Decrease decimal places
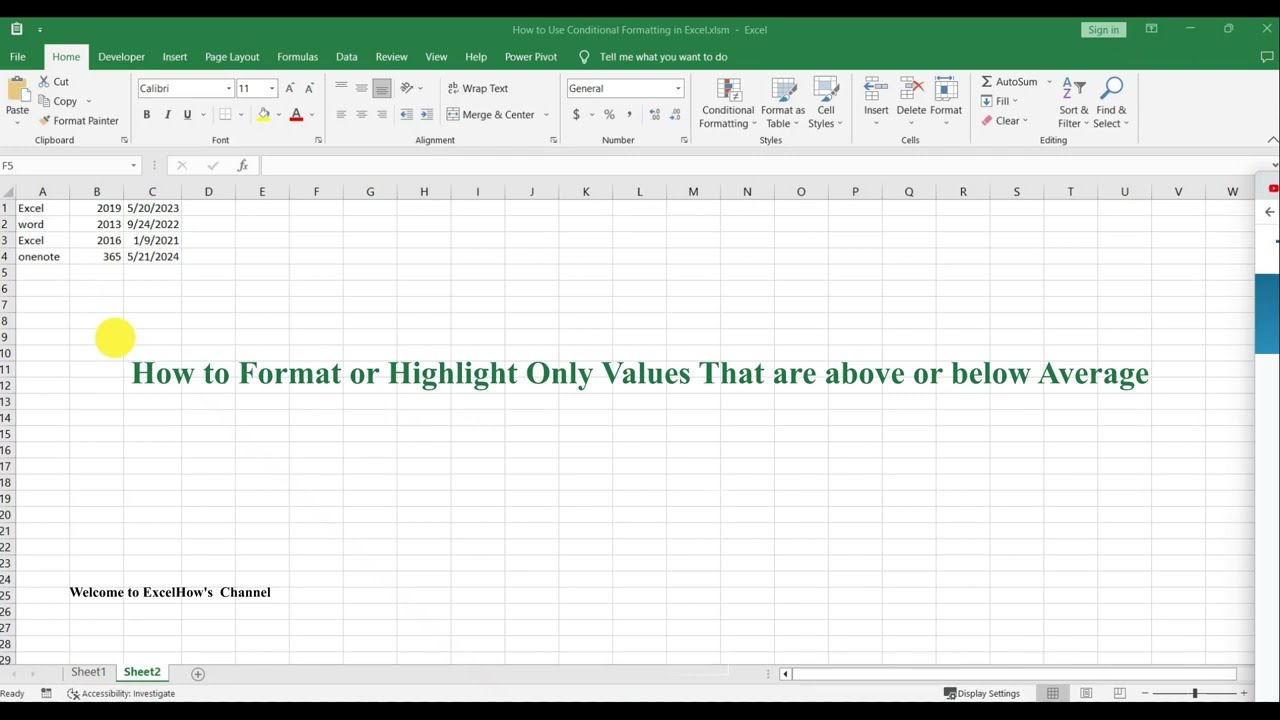Screen dimensions: 1280x720 675,115
